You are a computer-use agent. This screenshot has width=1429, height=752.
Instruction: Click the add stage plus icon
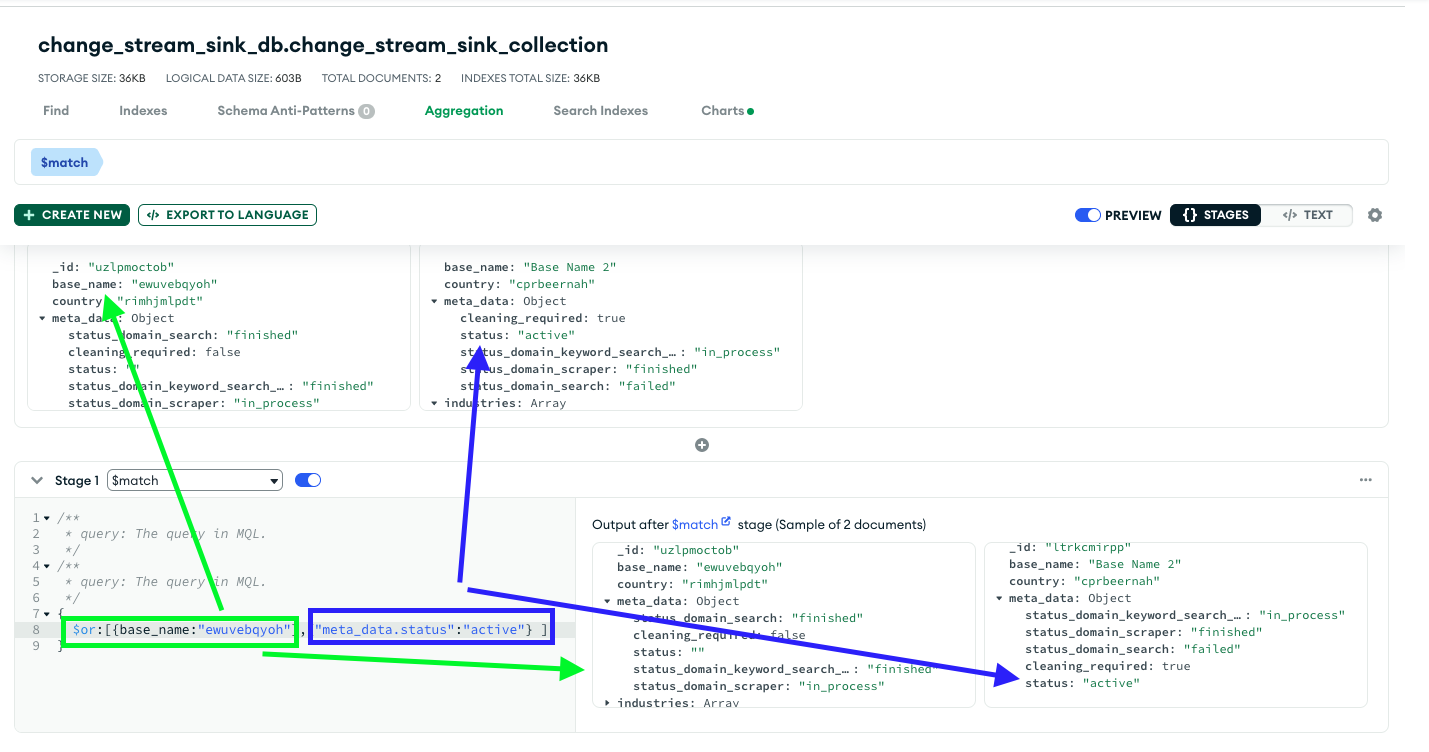(702, 445)
